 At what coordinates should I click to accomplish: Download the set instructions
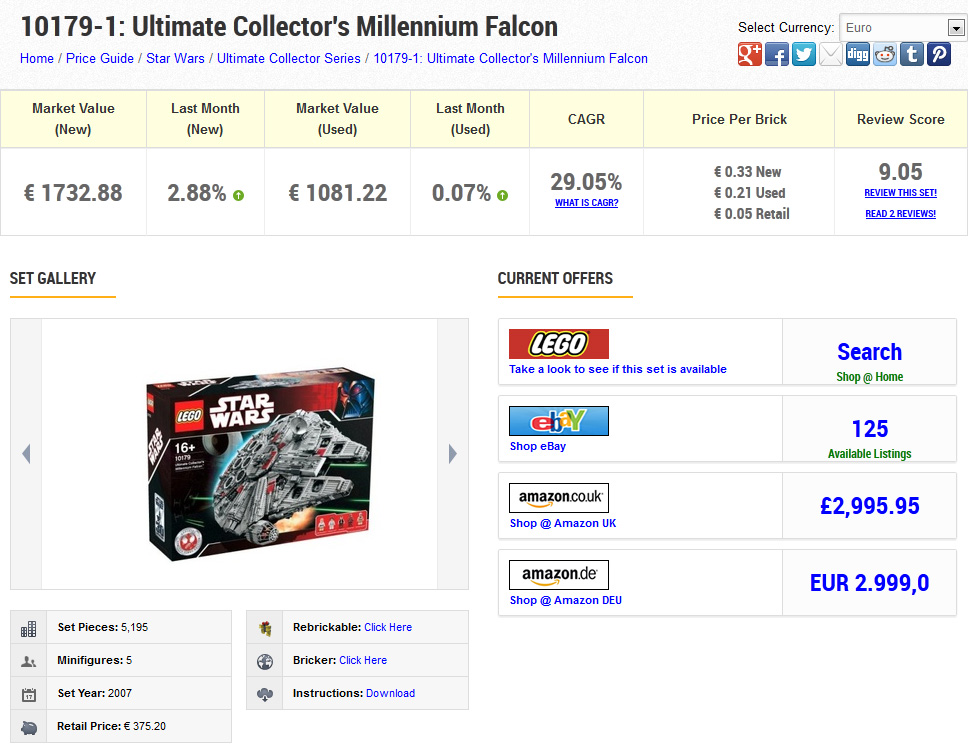pos(391,693)
